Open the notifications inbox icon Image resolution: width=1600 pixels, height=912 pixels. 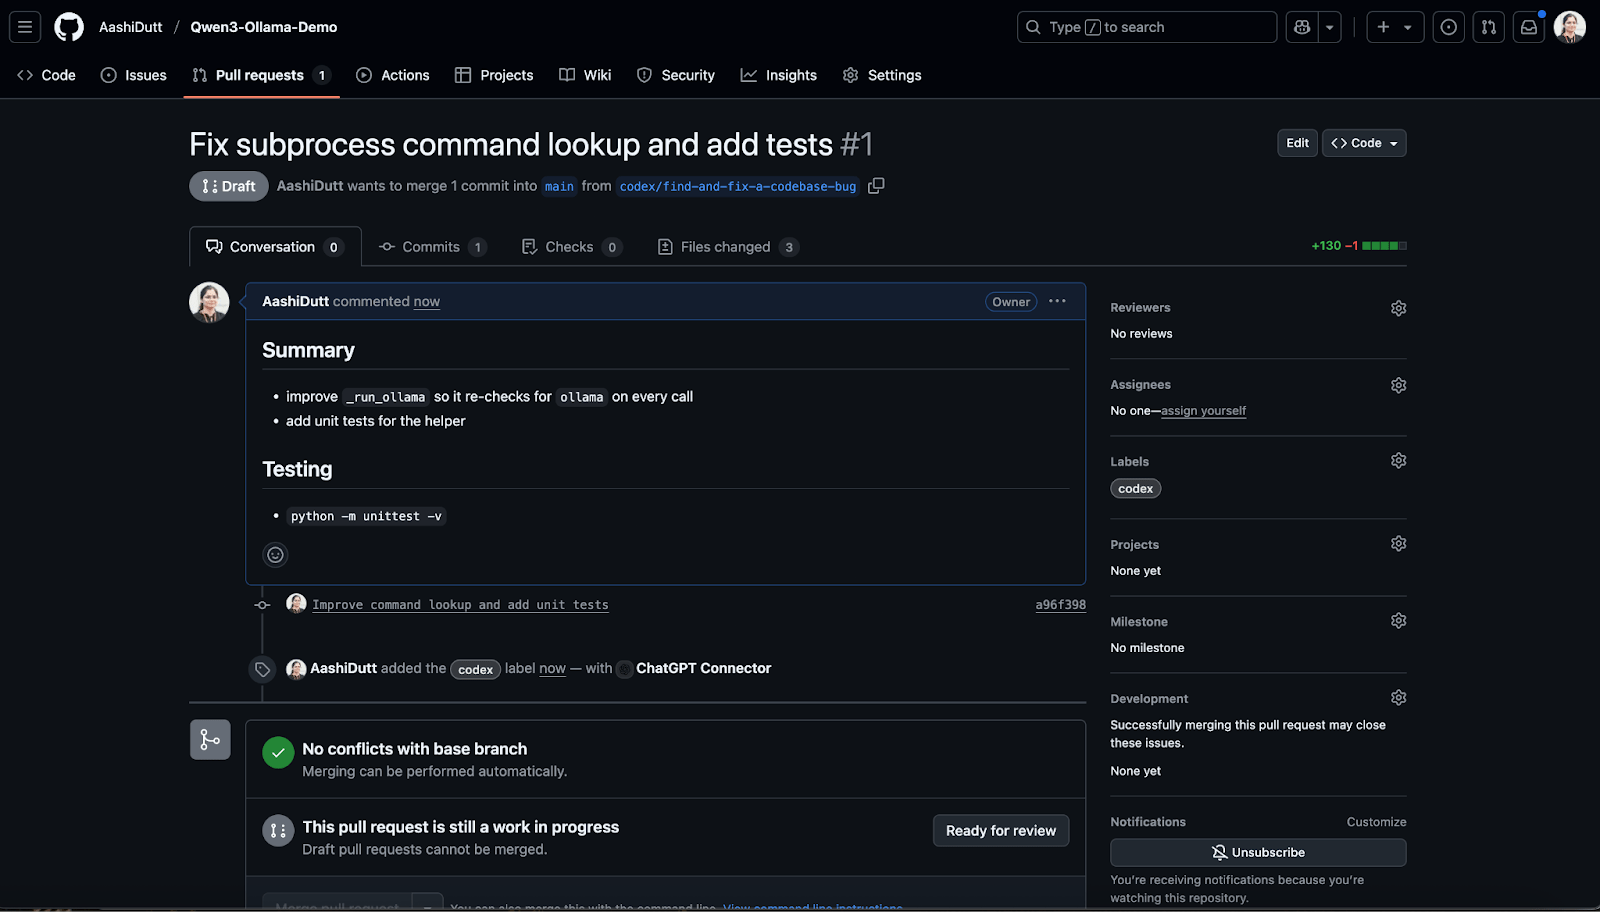pos(1528,27)
